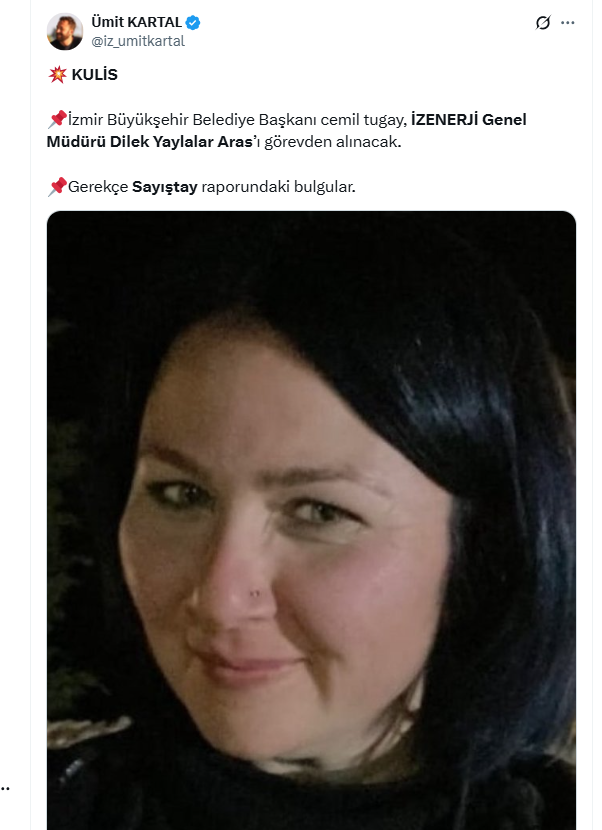Click bold text Müdürü Dilek Yaylalar Aras

coord(150,142)
